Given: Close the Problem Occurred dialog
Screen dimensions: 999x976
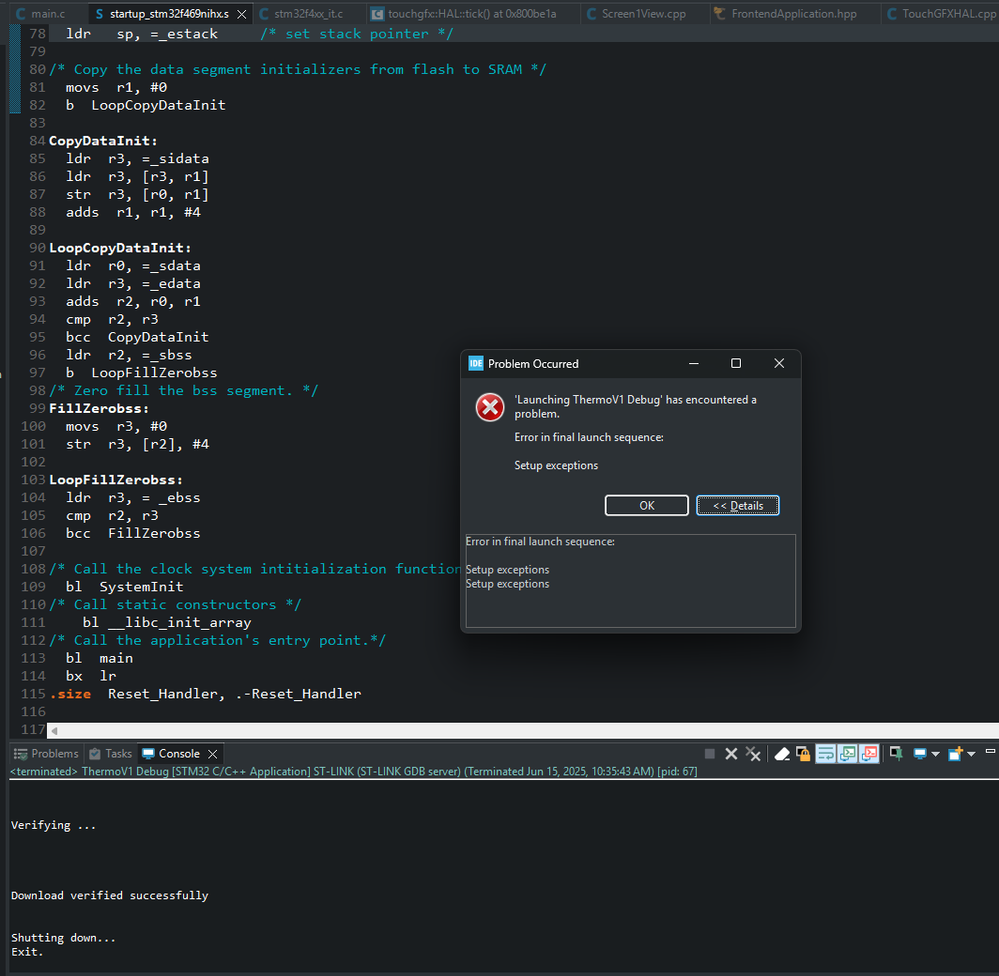Looking at the screenshot, I should point(779,363).
